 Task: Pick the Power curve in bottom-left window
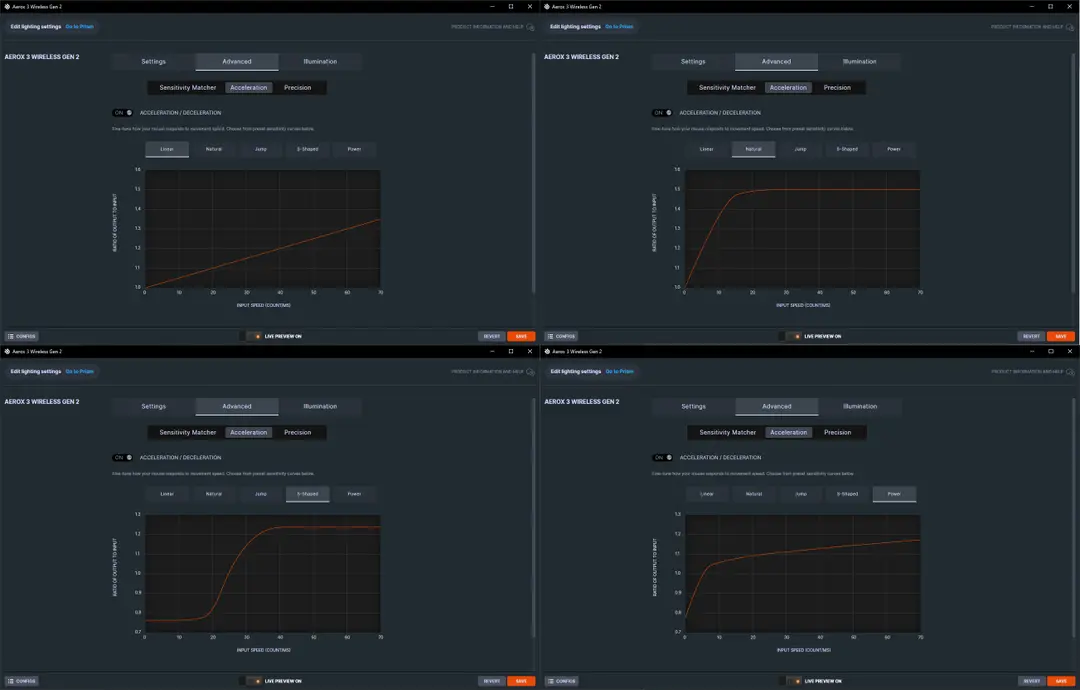pos(354,494)
